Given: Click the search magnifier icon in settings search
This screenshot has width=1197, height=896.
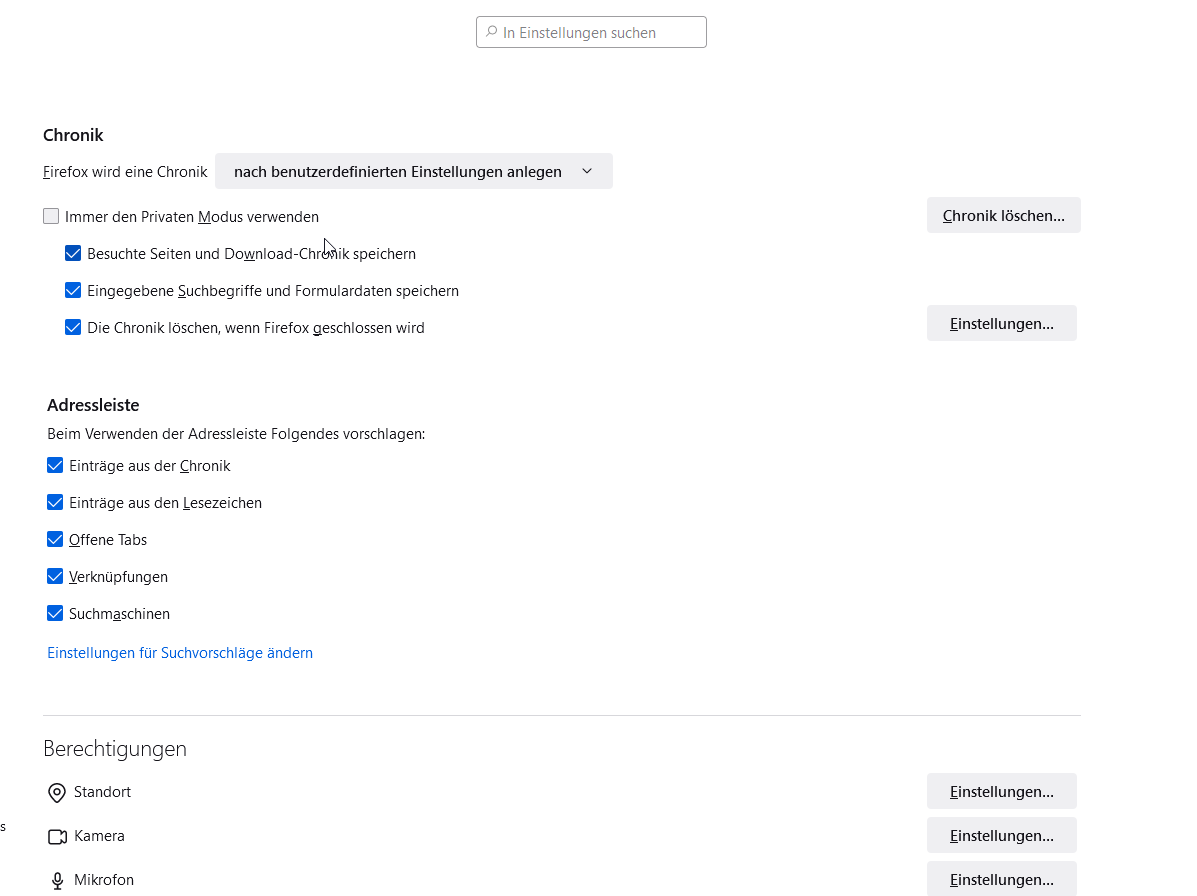Looking at the screenshot, I should tap(491, 32).
